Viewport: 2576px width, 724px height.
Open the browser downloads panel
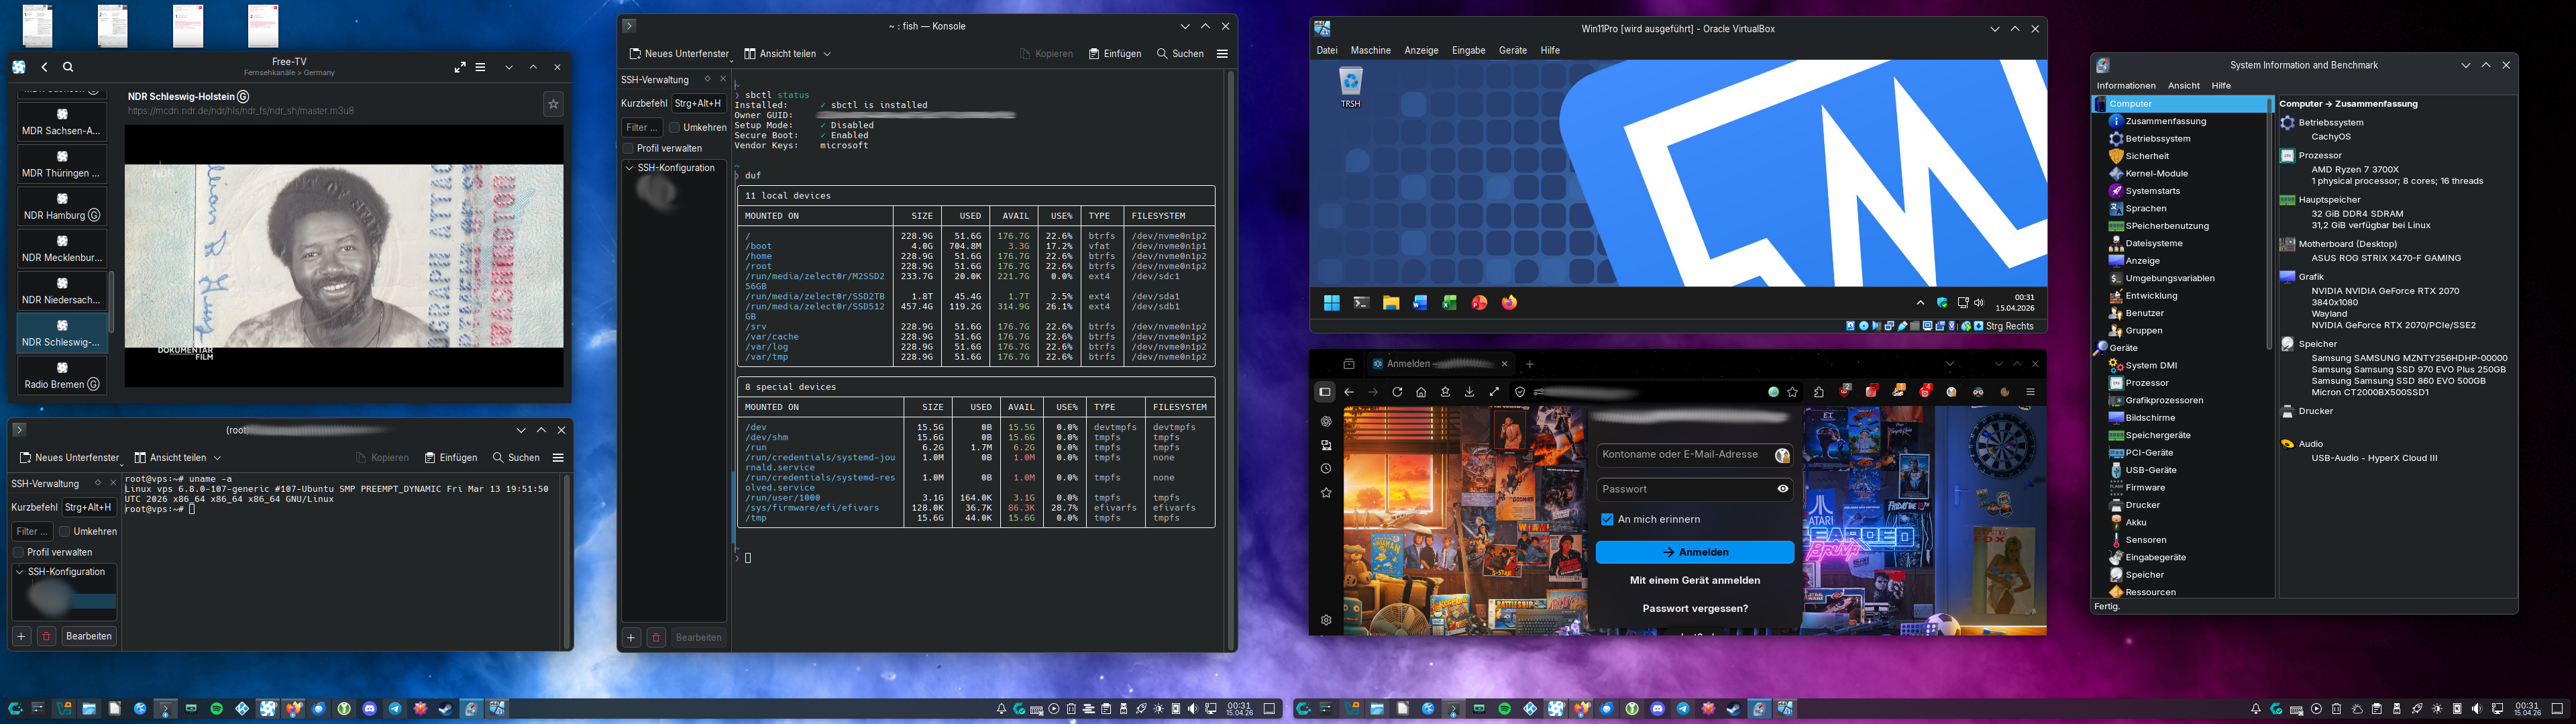click(1469, 392)
